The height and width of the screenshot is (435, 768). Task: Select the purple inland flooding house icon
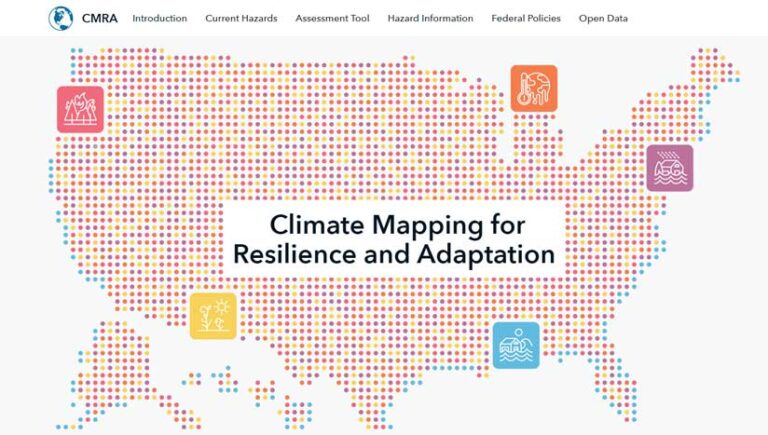[x=670, y=168]
